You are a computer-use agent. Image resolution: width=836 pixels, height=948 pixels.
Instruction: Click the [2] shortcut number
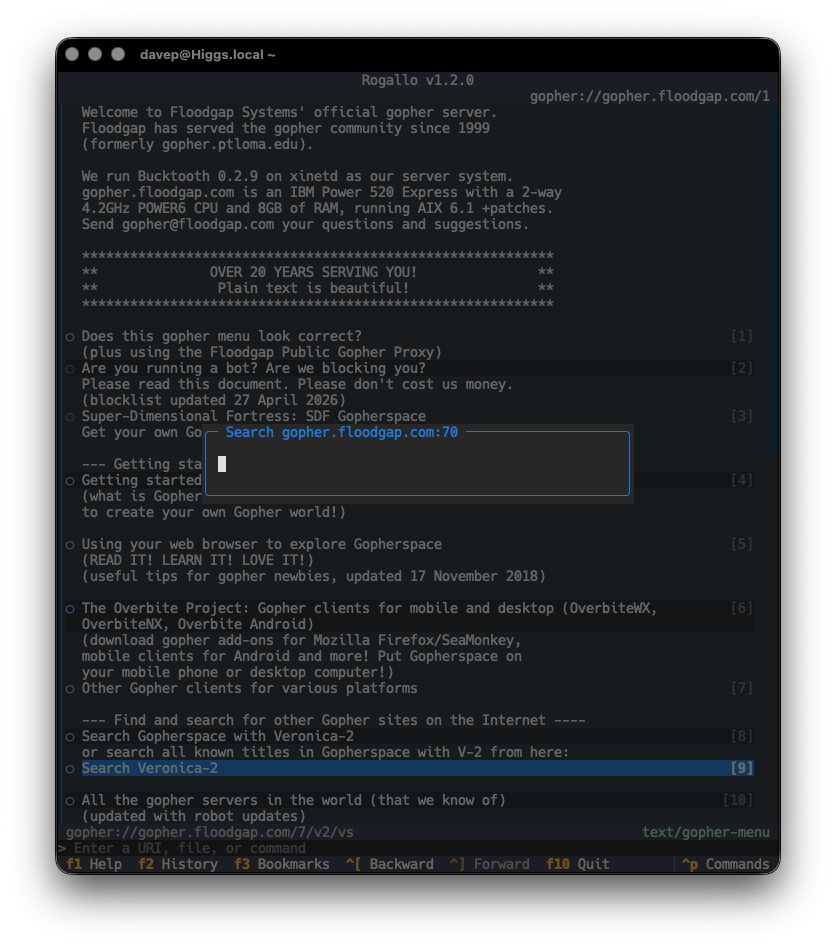(742, 368)
